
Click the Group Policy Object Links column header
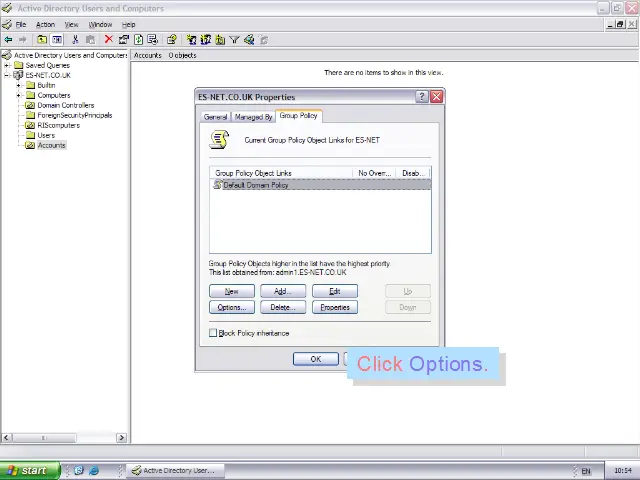(x=281, y=173)
